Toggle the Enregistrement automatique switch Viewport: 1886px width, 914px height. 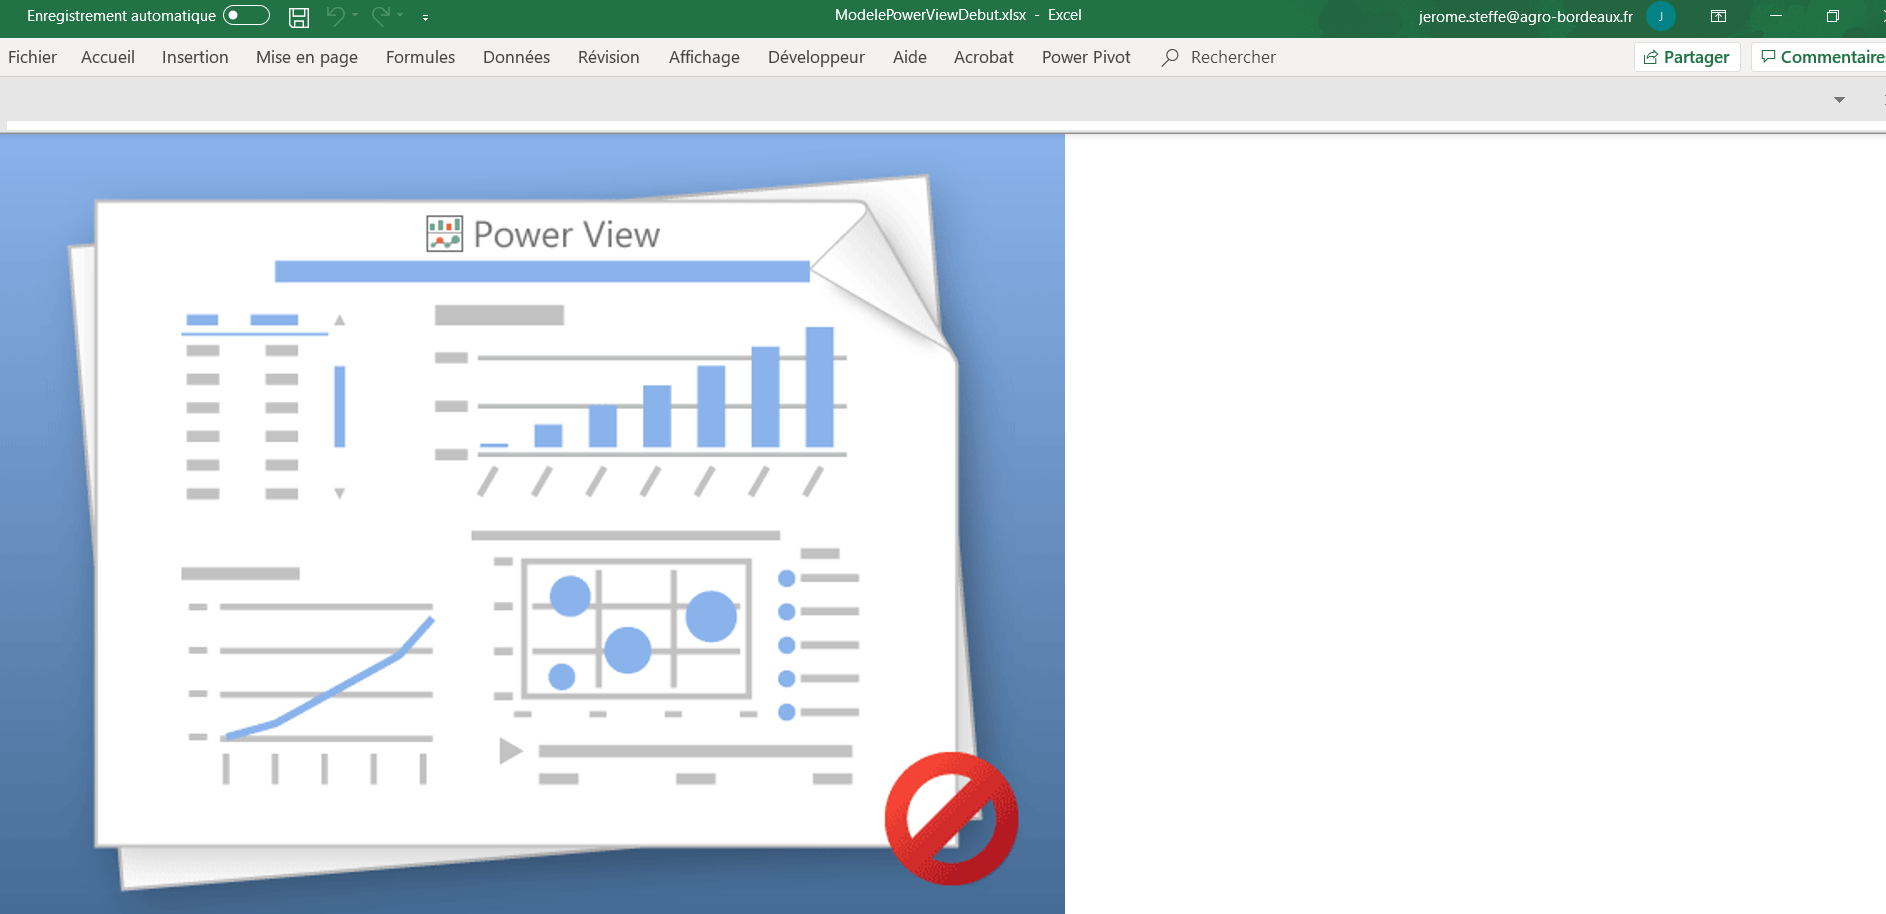[246, 15]
